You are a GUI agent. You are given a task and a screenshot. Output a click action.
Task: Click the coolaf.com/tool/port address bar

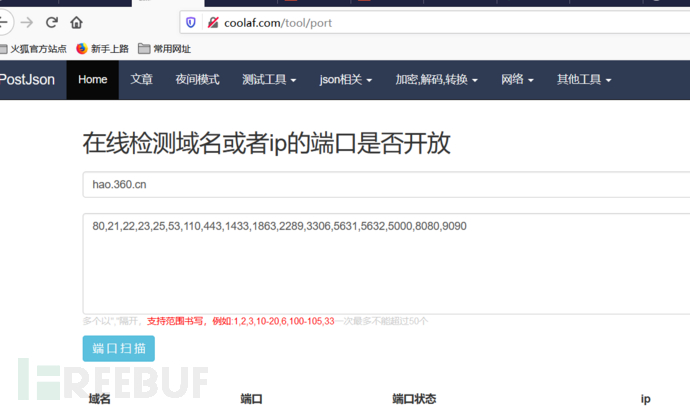(435, 22)
